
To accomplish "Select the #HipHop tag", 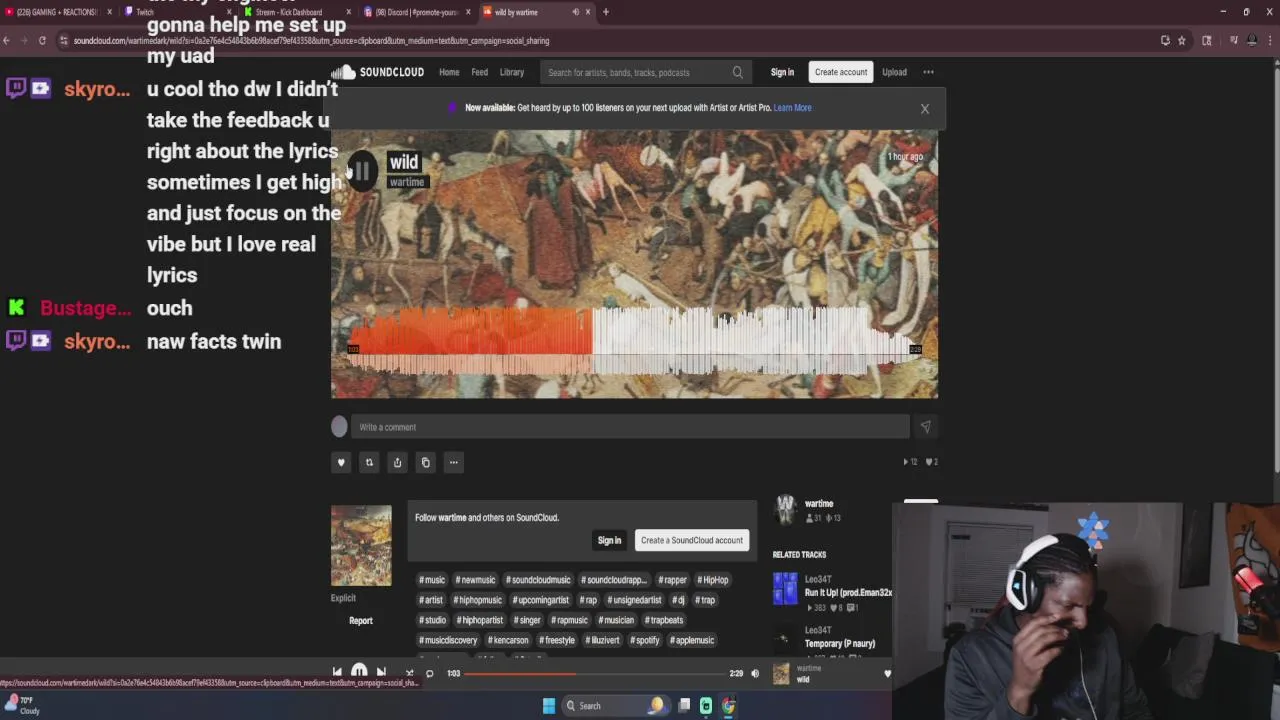I will 715,580.
